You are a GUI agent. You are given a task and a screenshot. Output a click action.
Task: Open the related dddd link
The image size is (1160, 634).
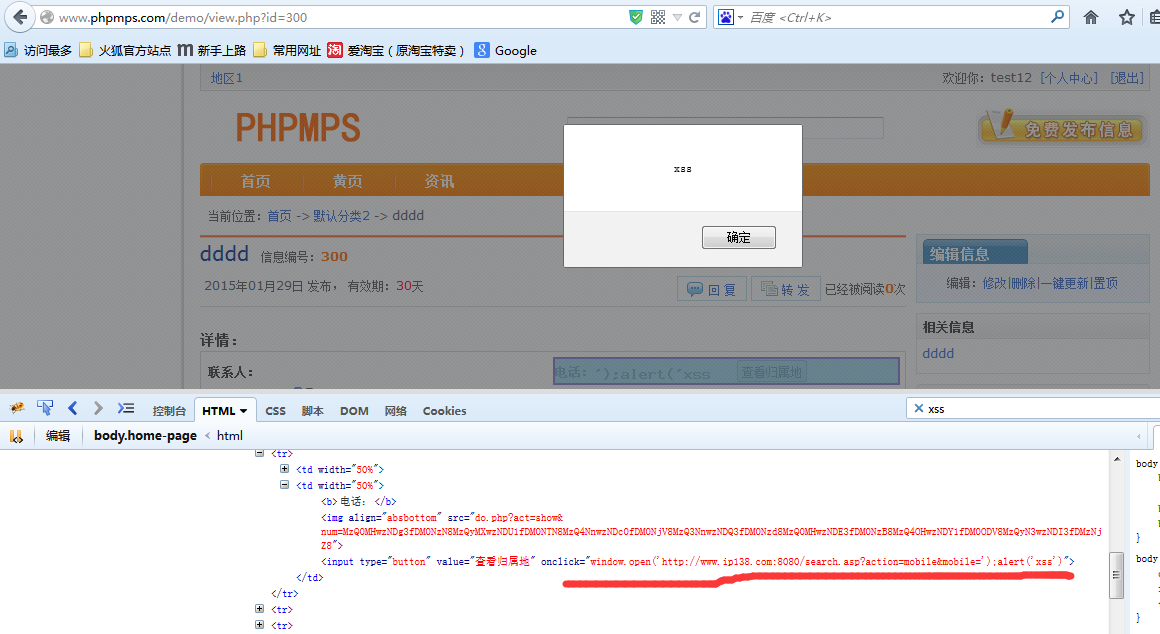tap(938, 354)
